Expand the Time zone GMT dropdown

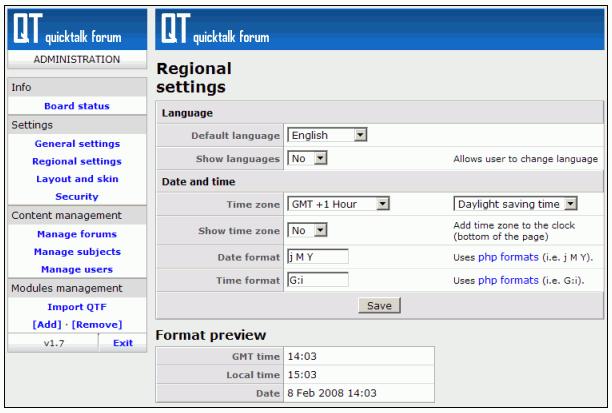point(338,204)
